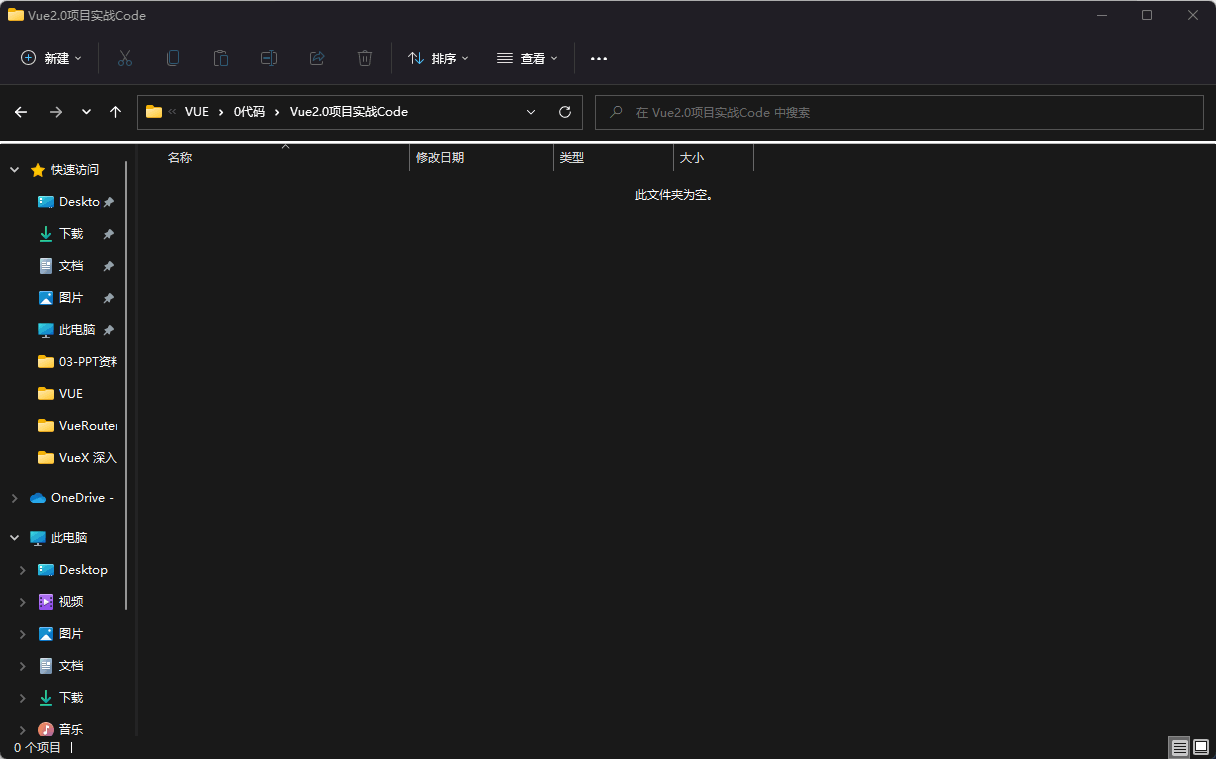Select Desktop under 此电脑

83,570
